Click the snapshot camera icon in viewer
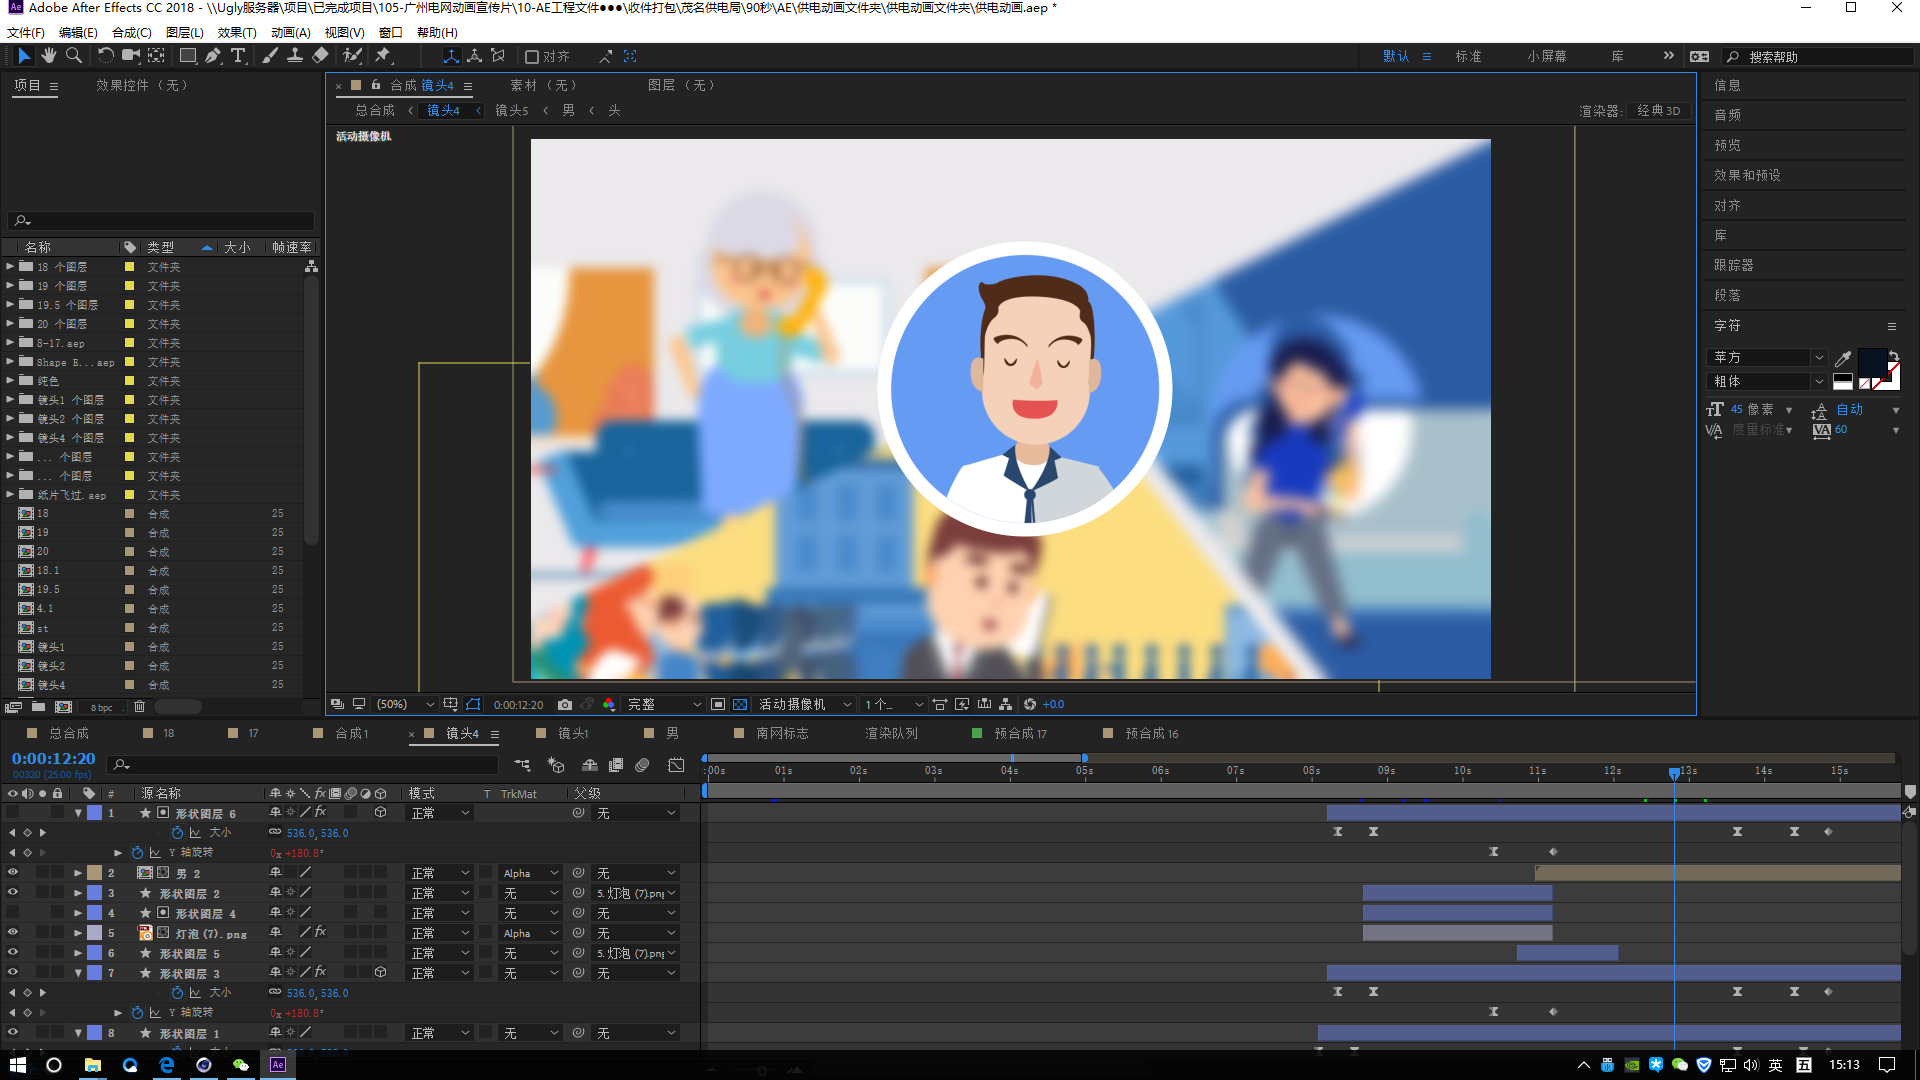Image resolution: width=1920 pixels, height=1080 pixels. point(565,705)
